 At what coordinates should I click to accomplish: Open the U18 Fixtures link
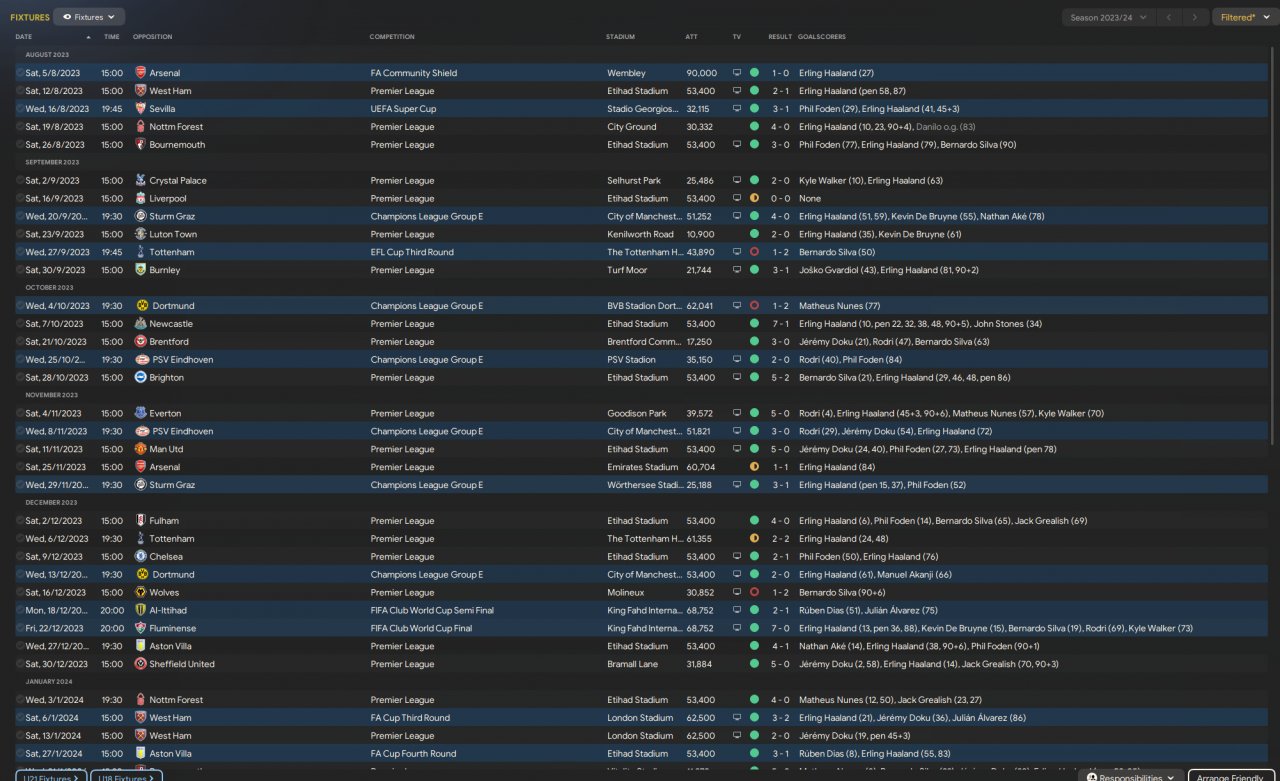click(x=126, y=777)
